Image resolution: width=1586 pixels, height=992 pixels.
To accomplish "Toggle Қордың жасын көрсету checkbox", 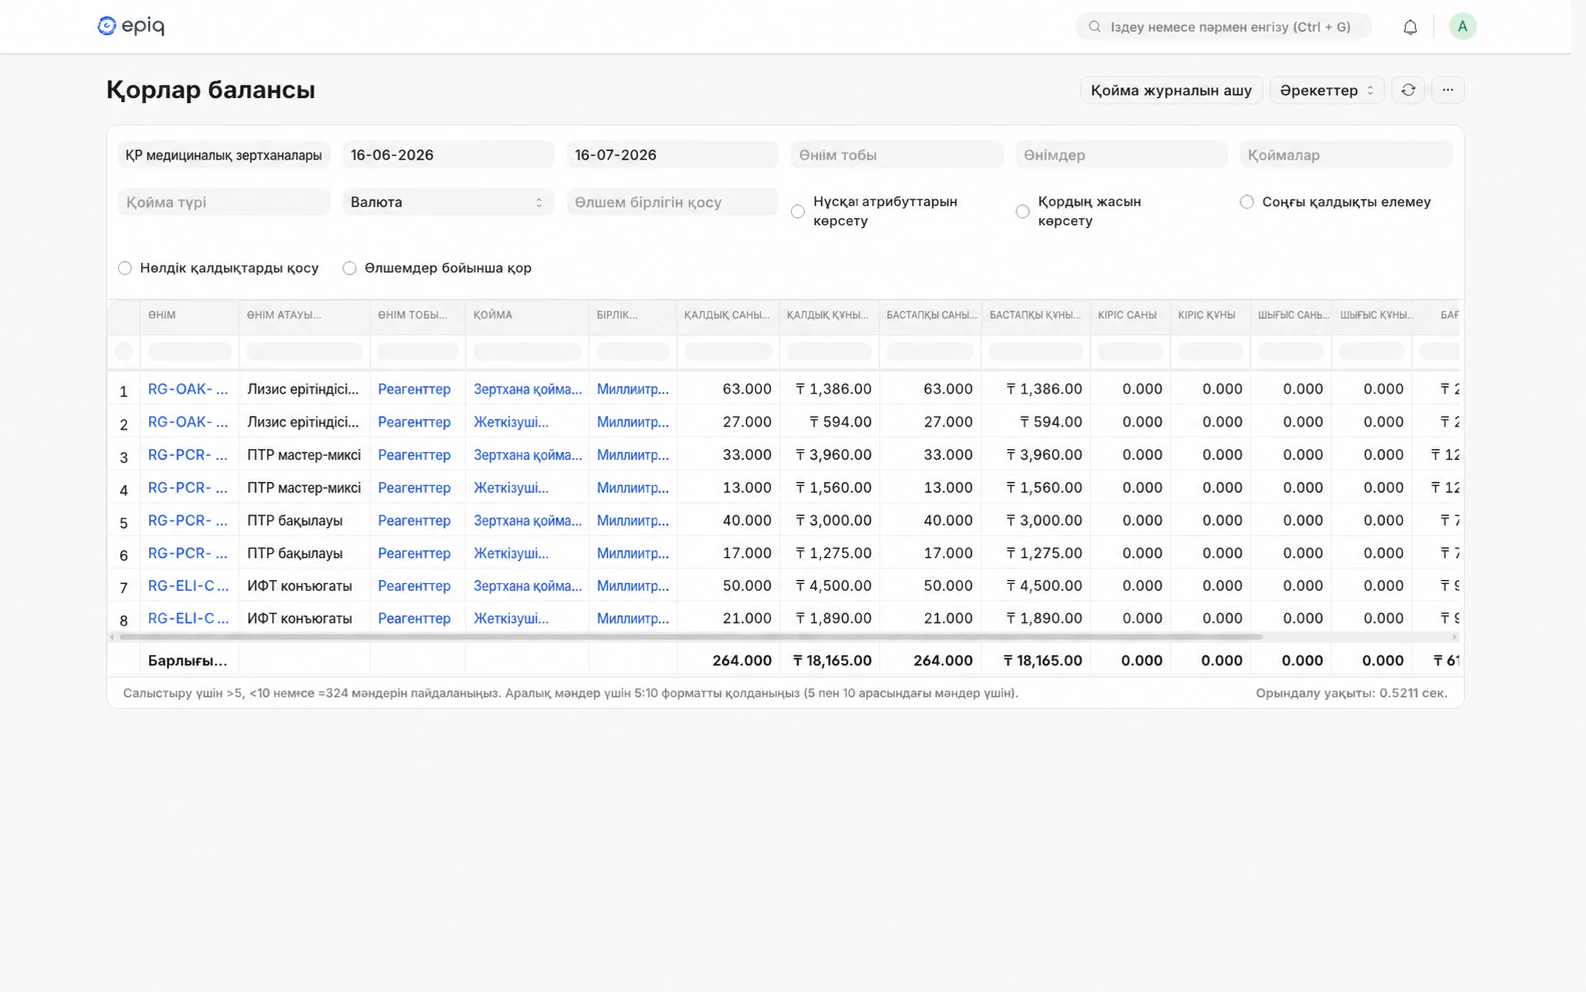I will [x=1022, y=211].
